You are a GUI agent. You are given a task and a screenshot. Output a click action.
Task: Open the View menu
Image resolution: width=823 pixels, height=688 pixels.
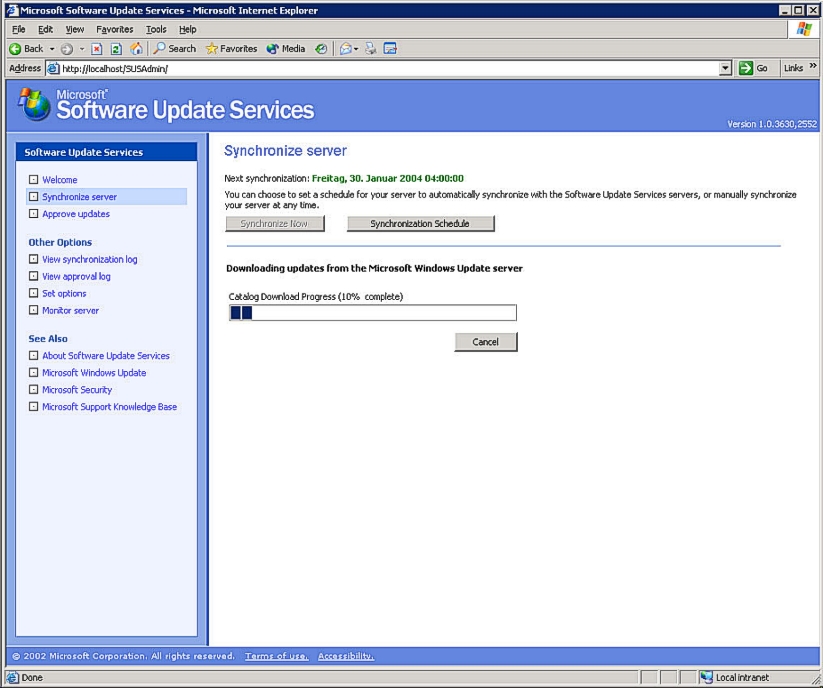click(75, 29)
